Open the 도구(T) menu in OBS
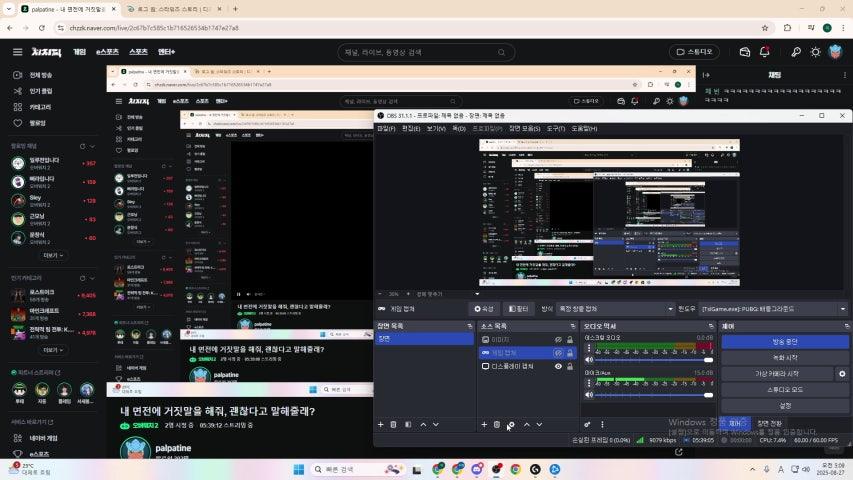 556,128
